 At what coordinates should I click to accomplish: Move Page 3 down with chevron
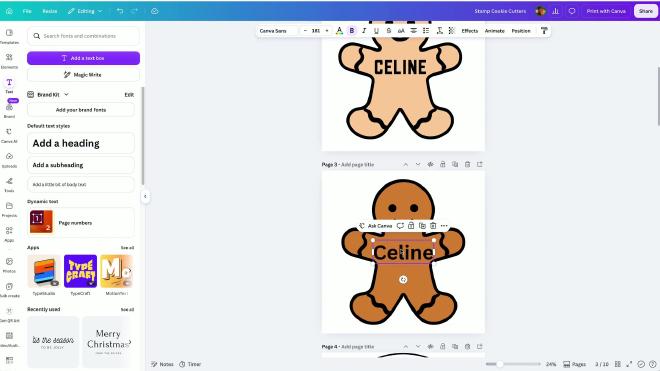418,164
